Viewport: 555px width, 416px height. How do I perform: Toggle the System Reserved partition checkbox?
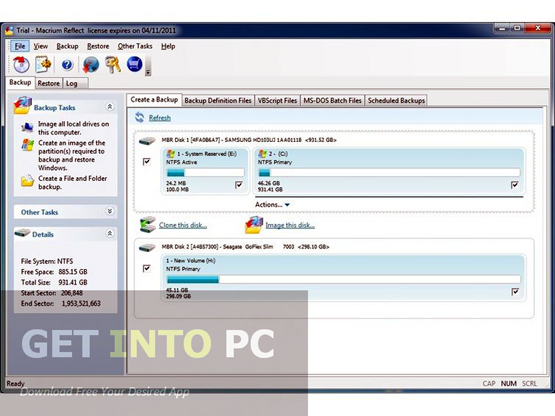tap(239, 185)
